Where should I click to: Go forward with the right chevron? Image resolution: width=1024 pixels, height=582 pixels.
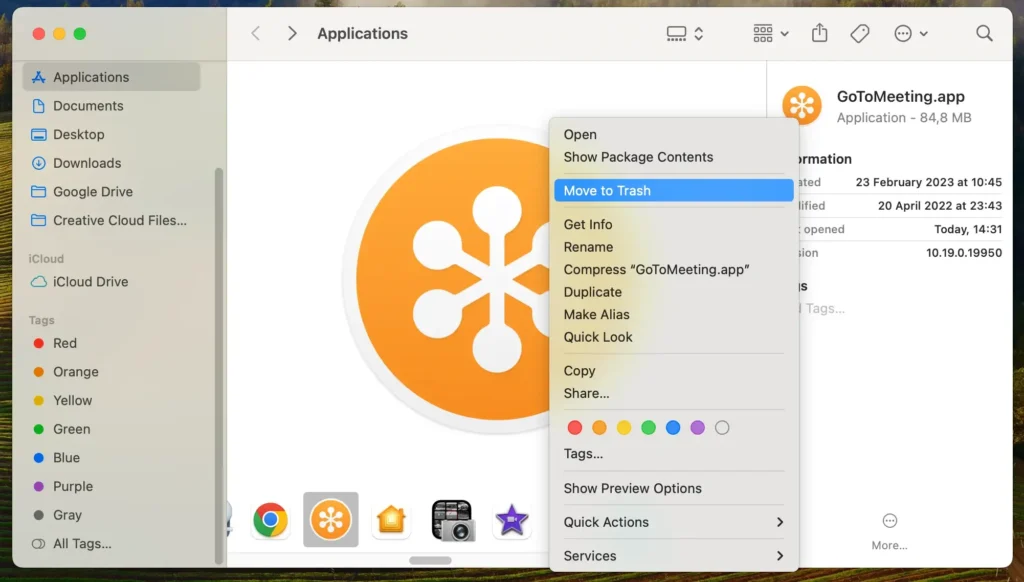click(x=292, y=33)
